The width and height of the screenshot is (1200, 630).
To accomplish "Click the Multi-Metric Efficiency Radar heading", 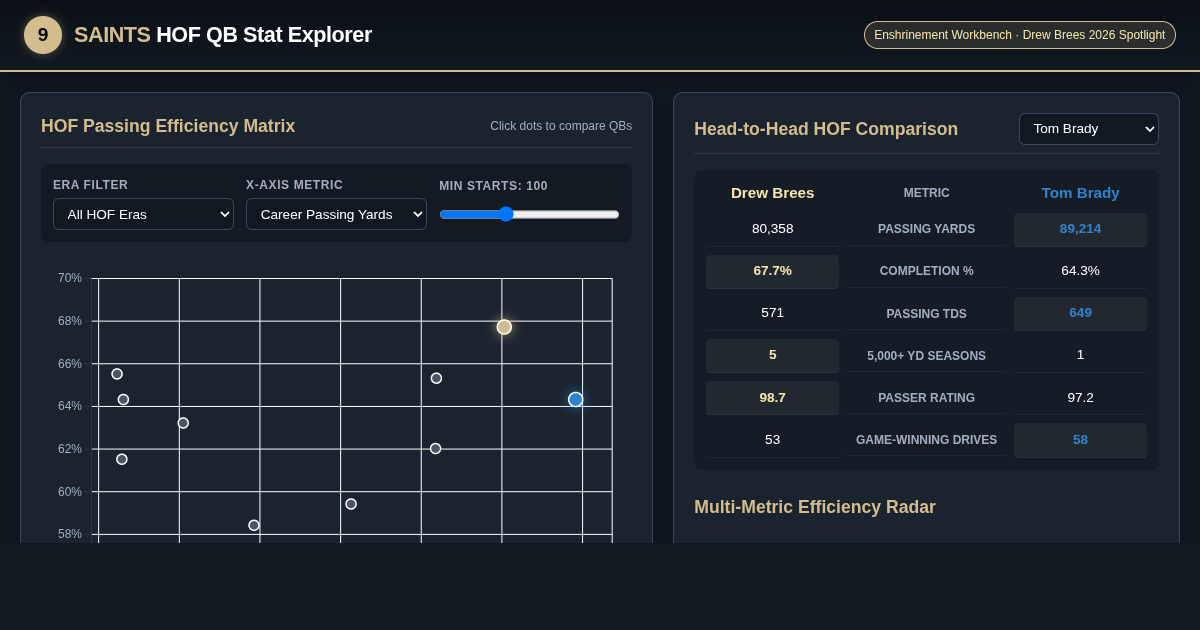I will [x=815, y=507].
